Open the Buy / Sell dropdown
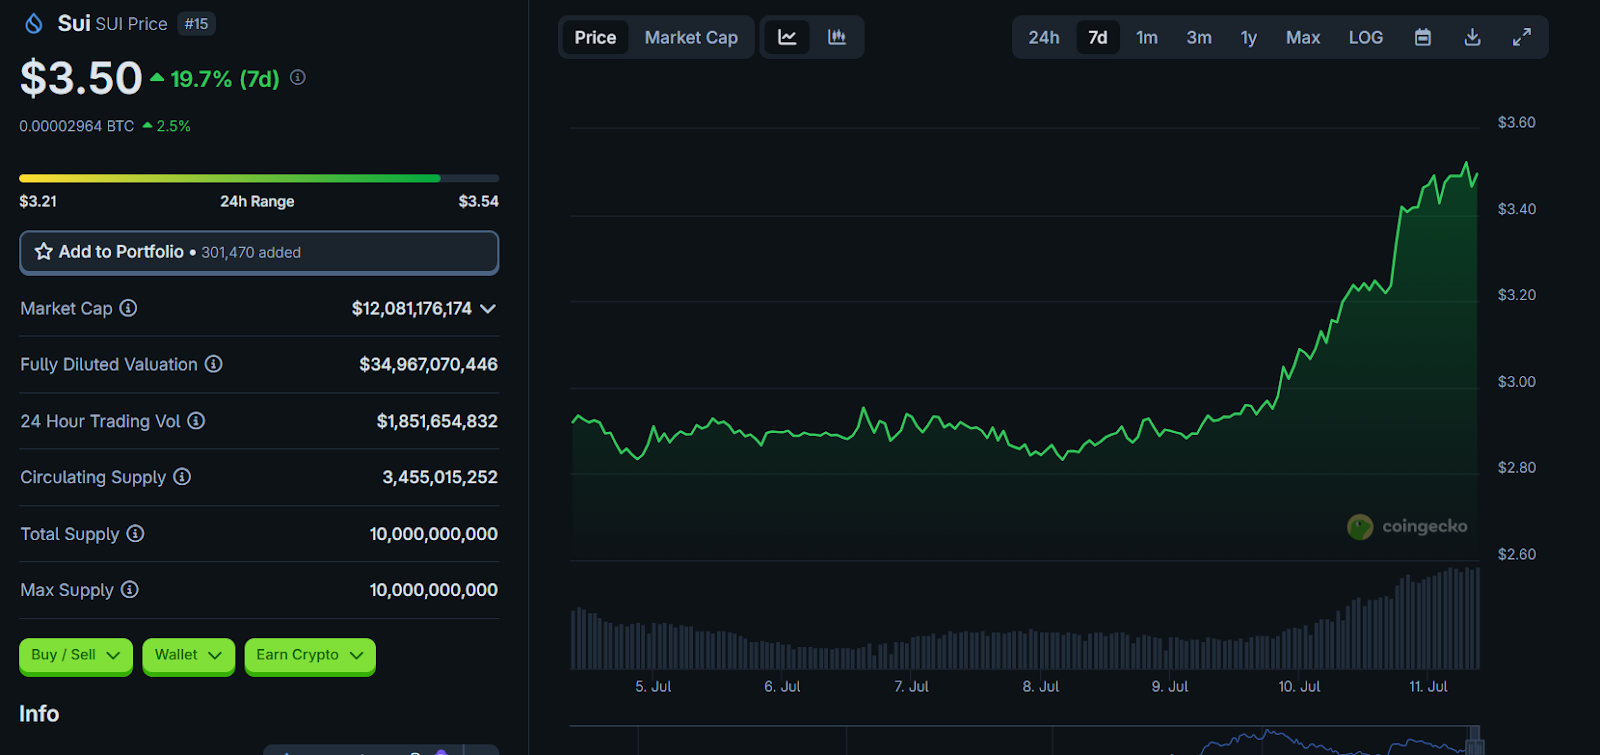Image resolution: width=1600 pixels, height=755 pixels. 76,655
